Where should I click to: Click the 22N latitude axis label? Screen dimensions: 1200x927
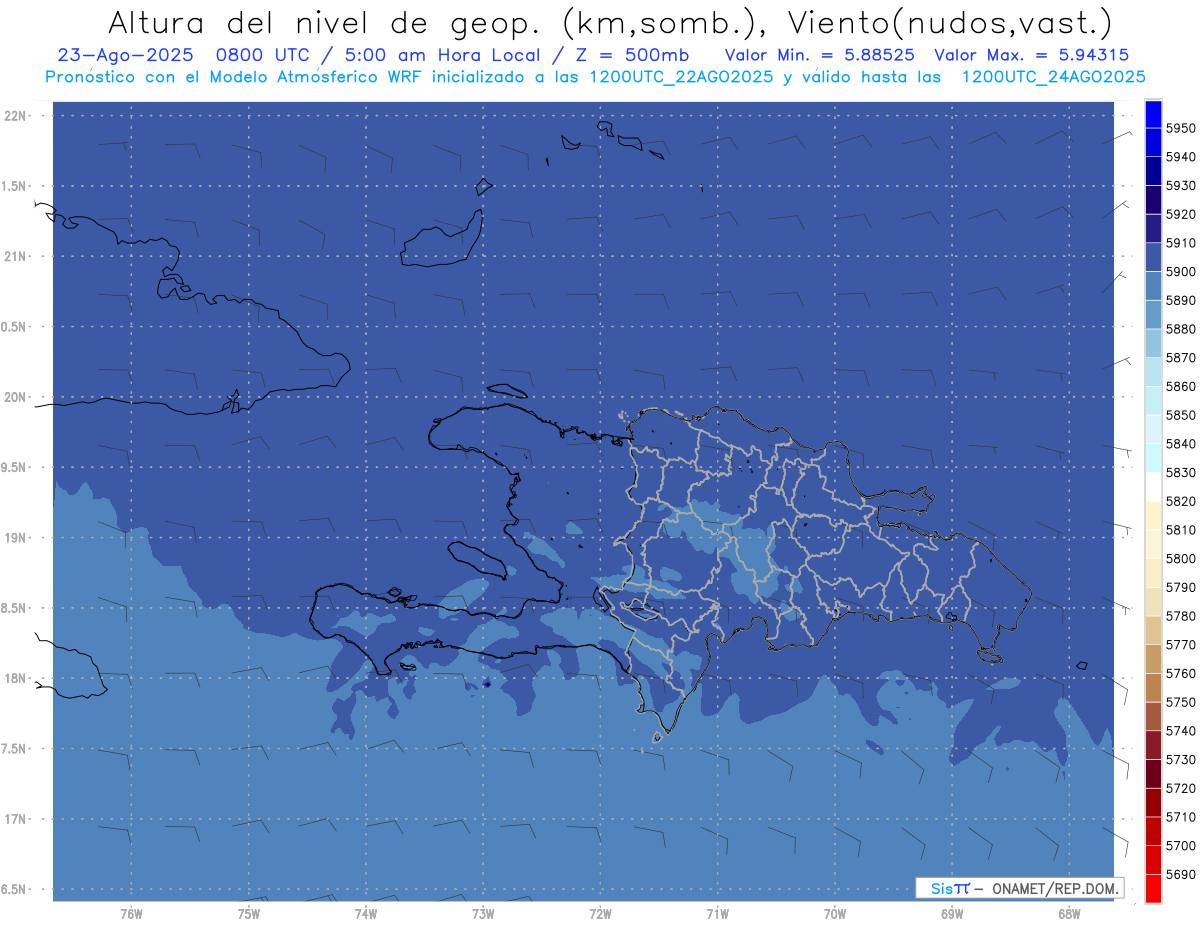[17, 116]
